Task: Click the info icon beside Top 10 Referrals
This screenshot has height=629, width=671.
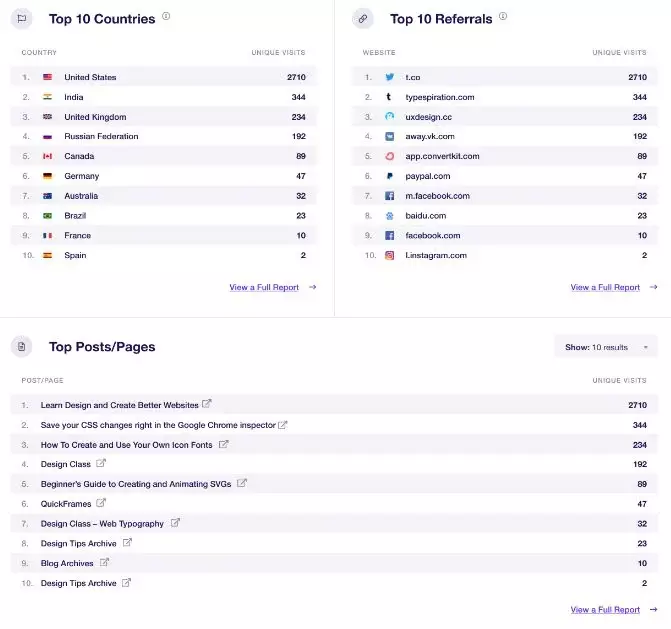Action: pos(503,16)
